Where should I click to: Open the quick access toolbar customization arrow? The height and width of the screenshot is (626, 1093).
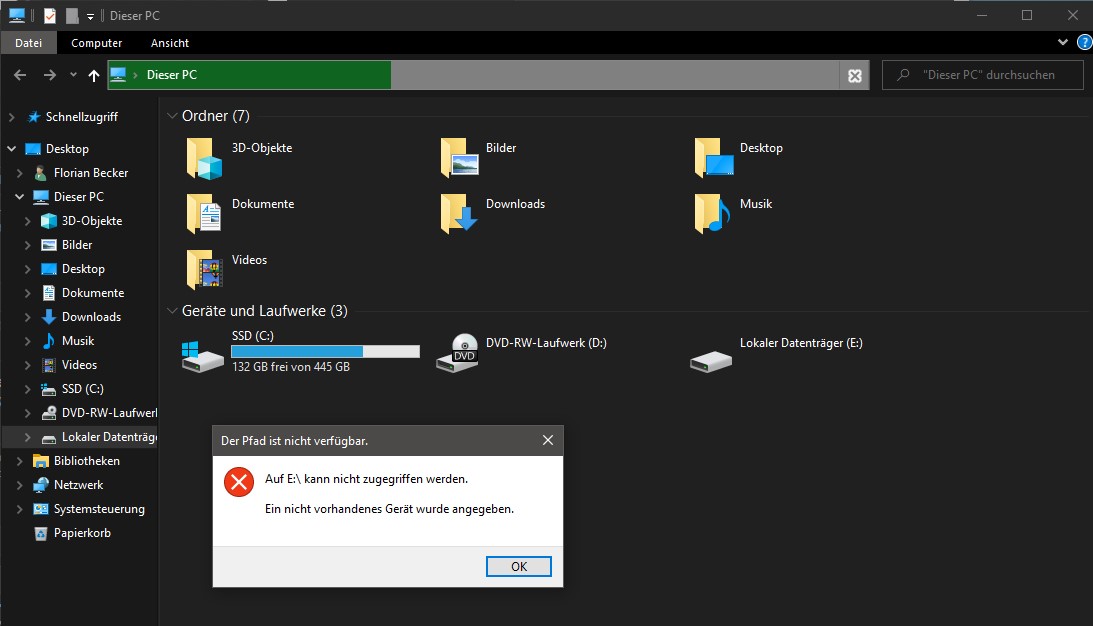coord(90,15)
